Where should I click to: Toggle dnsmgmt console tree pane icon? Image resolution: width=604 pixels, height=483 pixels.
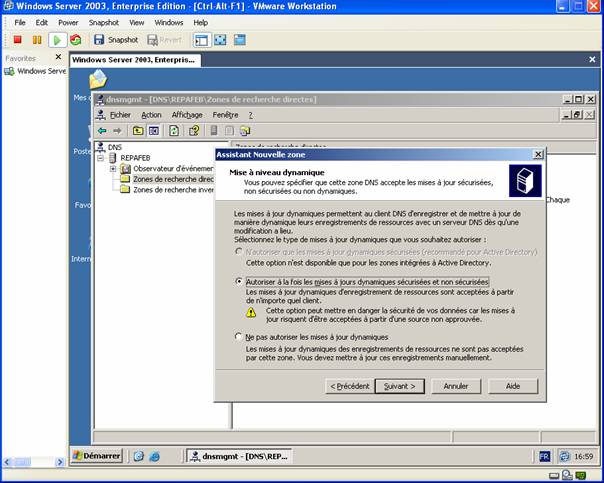coord(154,131)
